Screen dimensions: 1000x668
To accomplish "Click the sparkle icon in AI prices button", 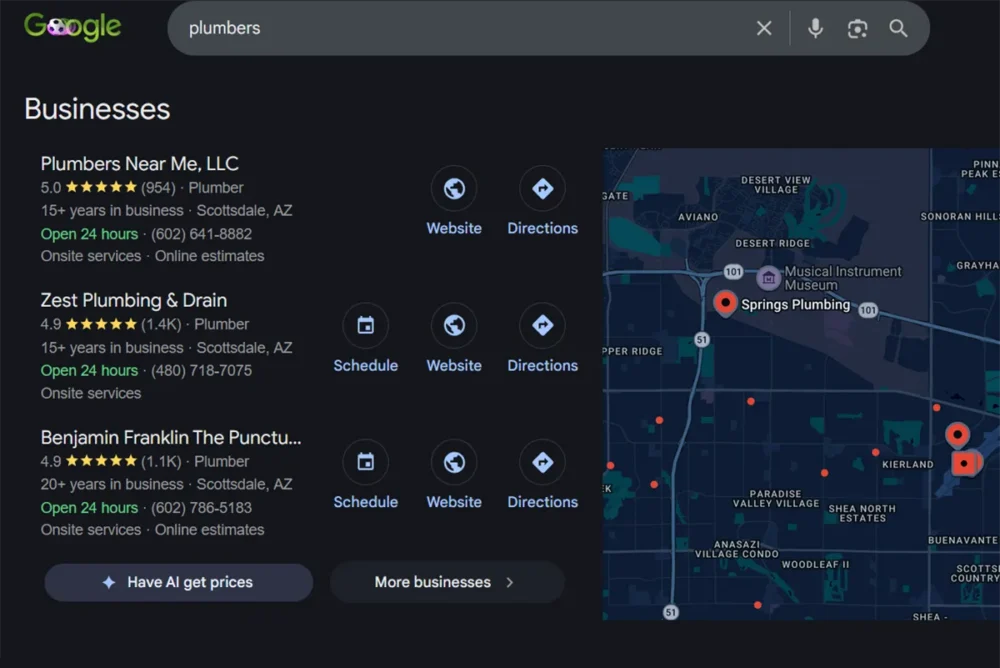I will point(109,582).
